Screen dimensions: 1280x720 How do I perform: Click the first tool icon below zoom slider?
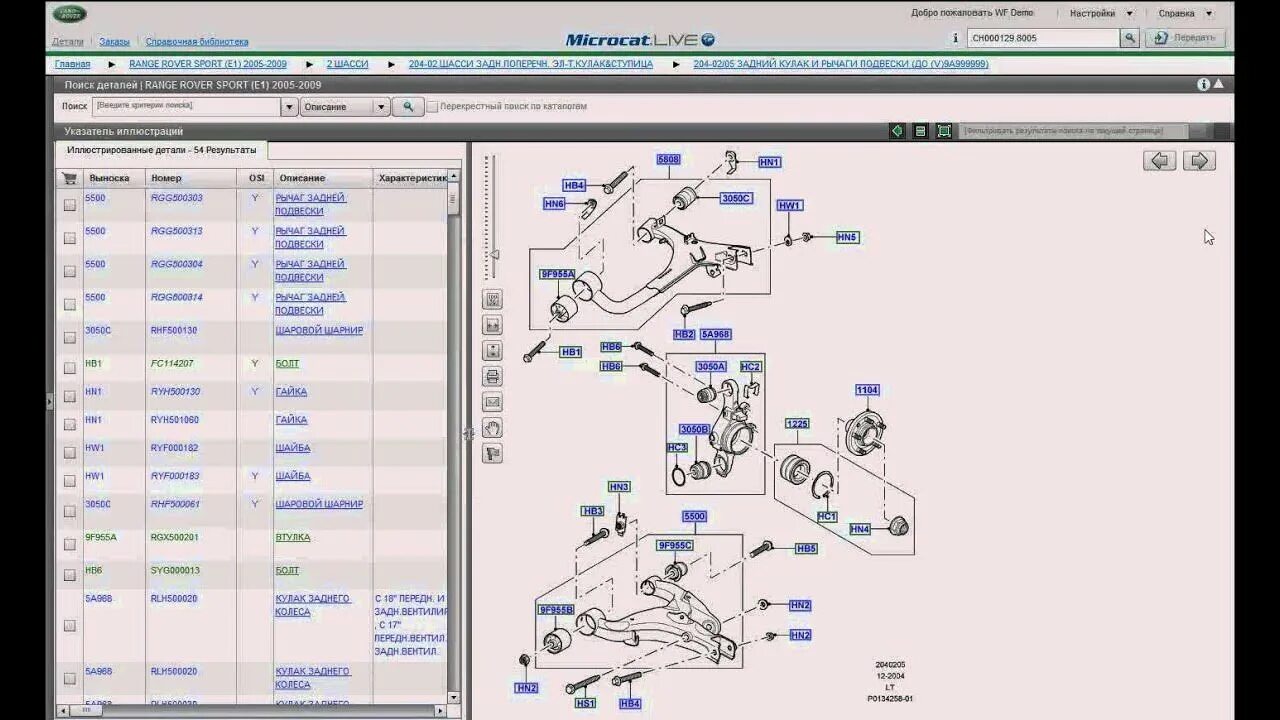click(x=492, y=299)
